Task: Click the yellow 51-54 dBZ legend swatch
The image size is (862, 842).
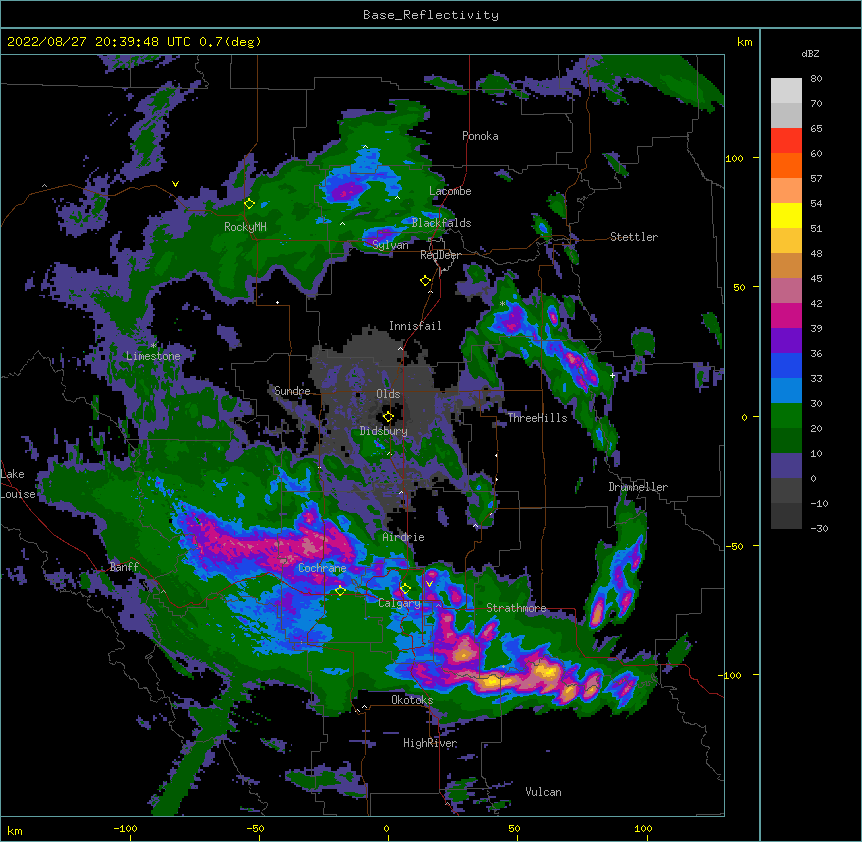Action: 786,215
